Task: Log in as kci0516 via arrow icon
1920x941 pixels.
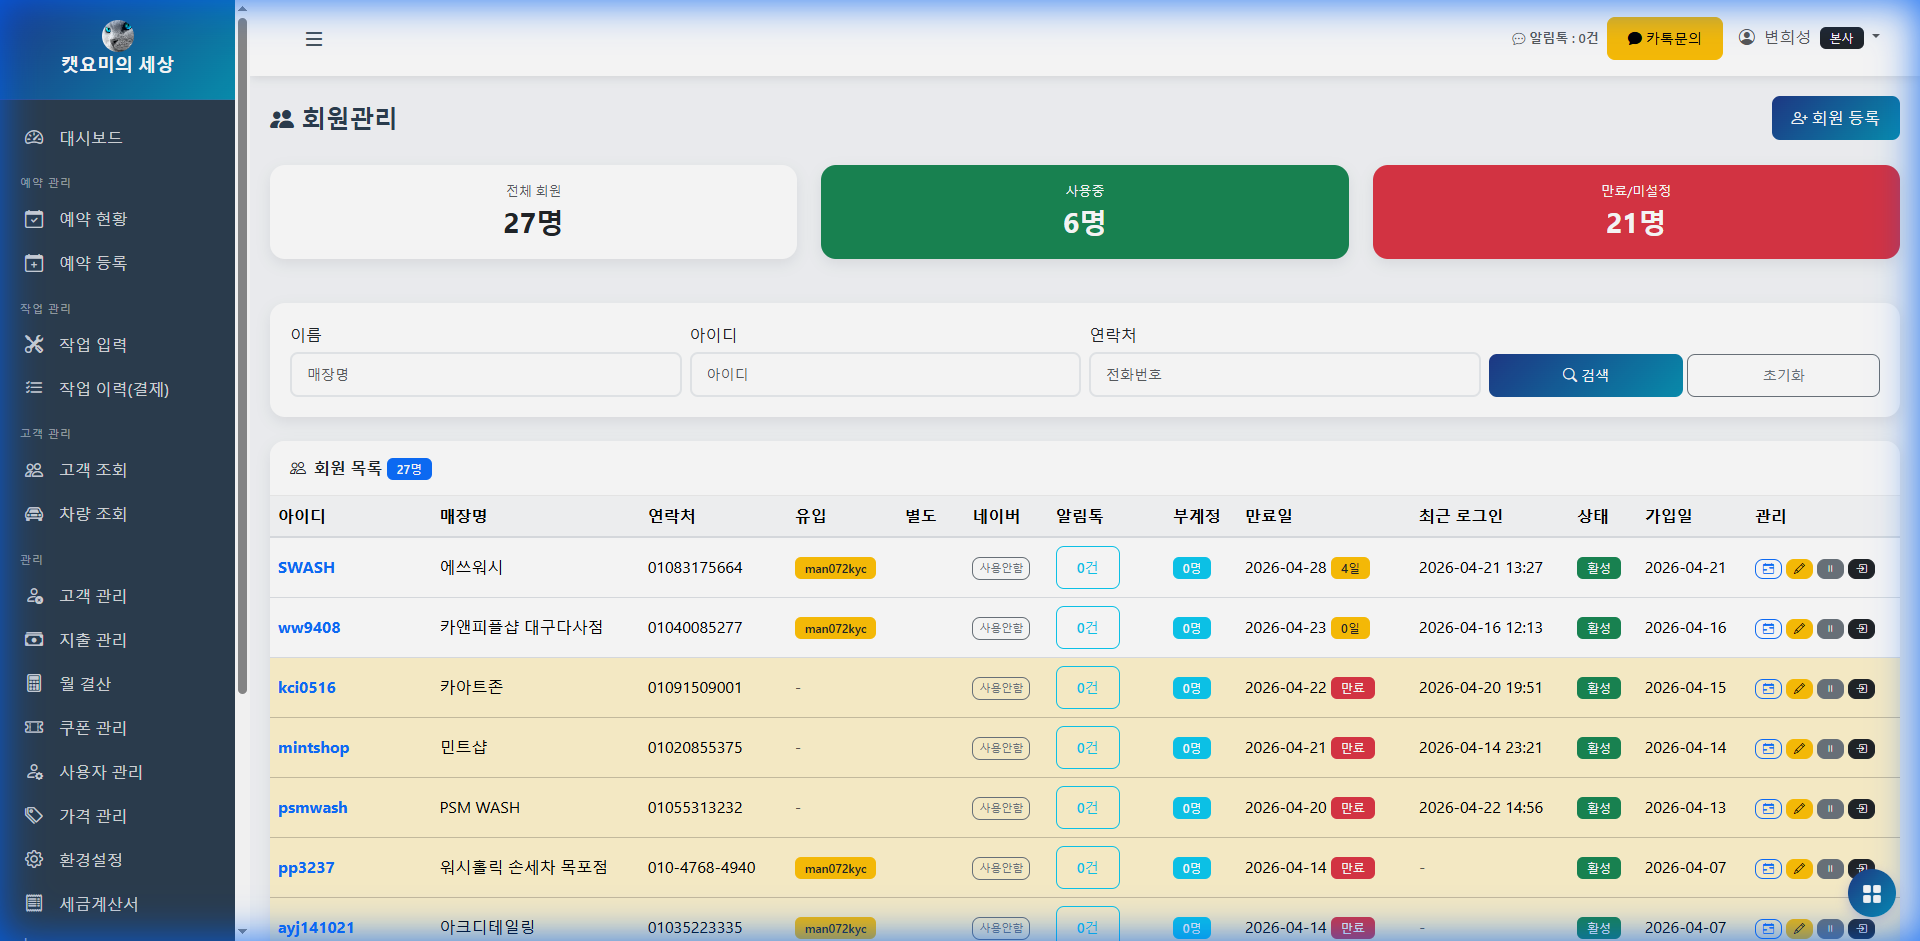Action: pyautogui.click(x=1861, y=689)
